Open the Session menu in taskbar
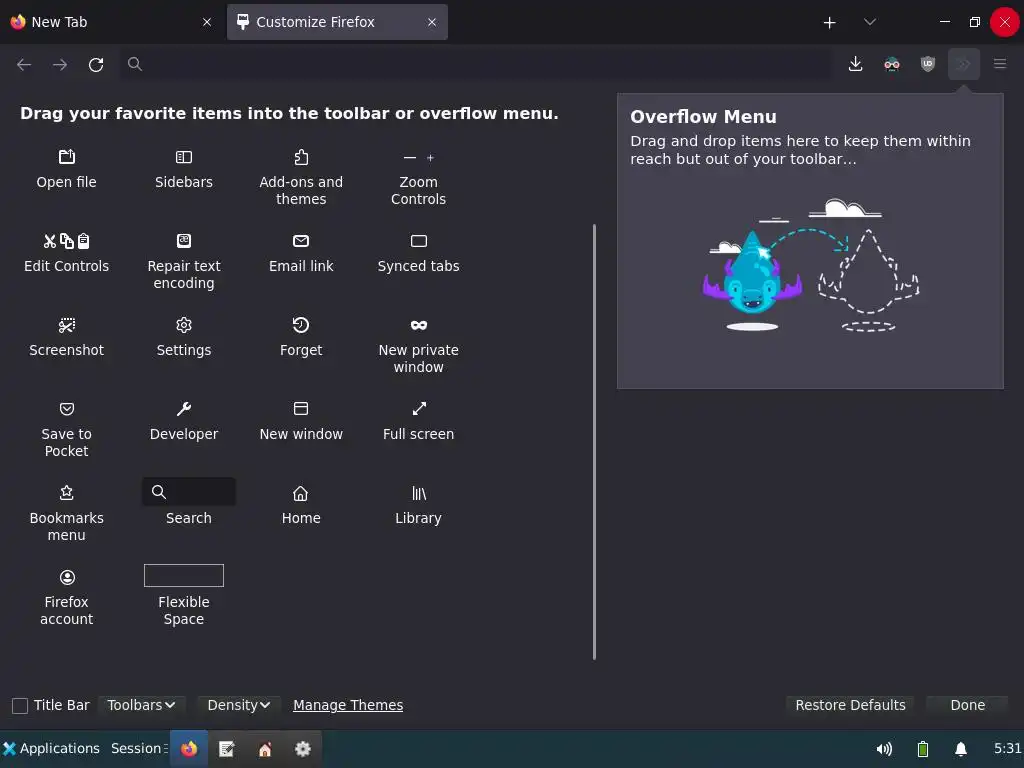Image resolution: width=1024 pixels, height=768 pixels. point(139,748)
